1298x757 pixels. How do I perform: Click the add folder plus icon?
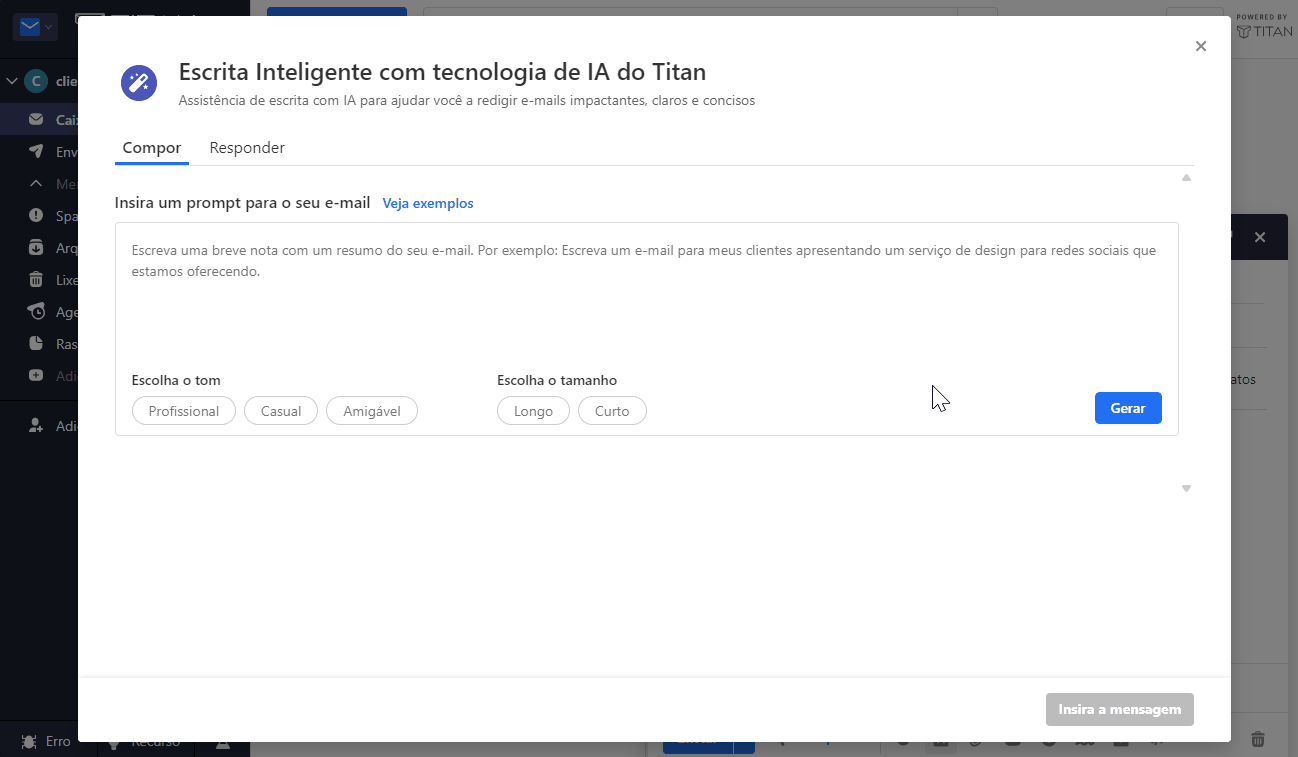[x=36, y=375]
